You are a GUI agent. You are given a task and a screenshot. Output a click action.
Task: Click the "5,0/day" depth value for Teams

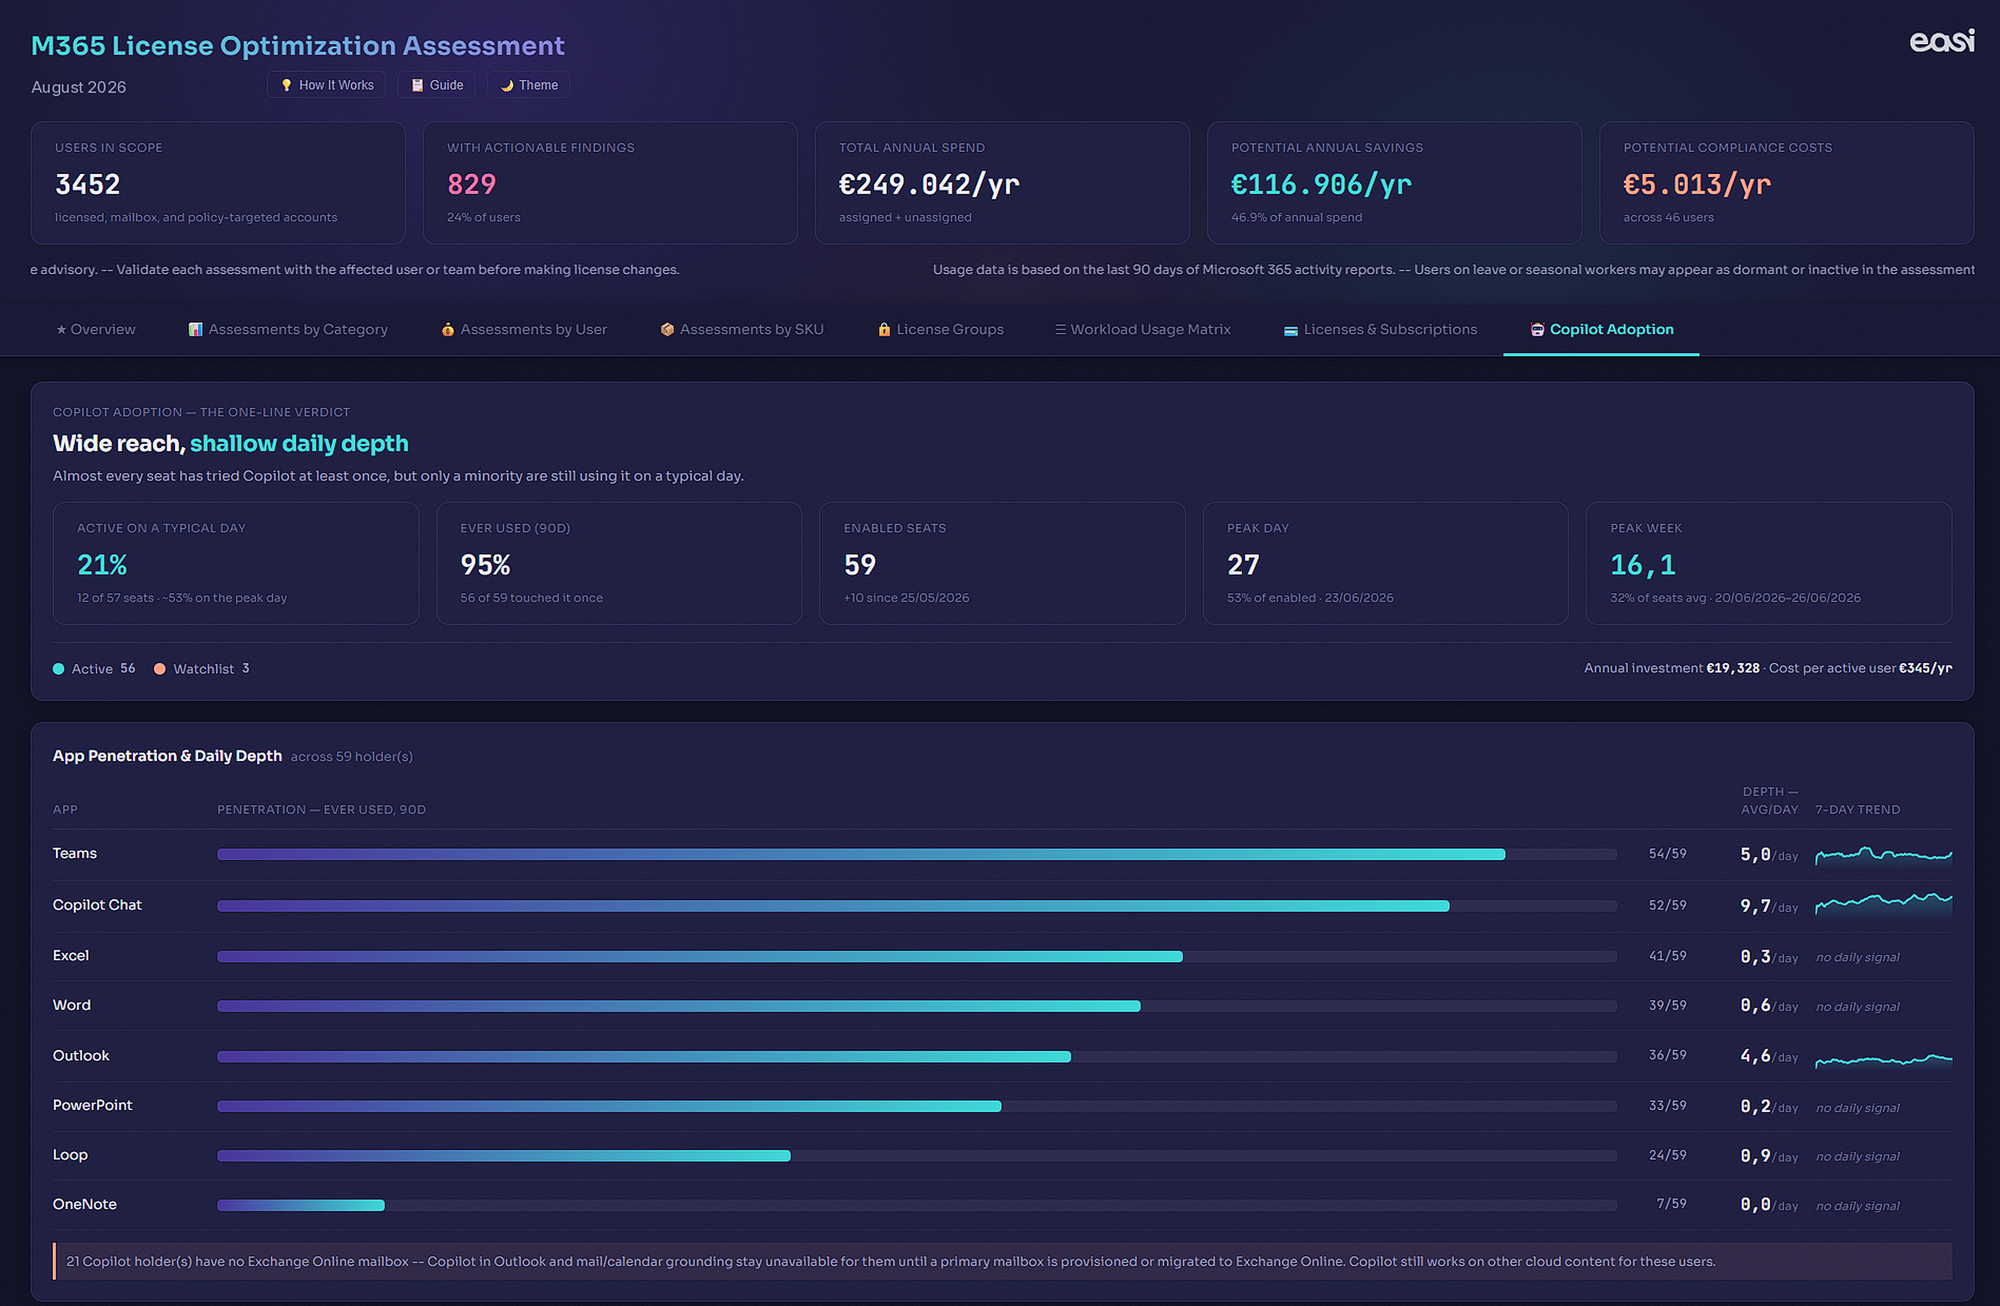pyautogui.click(x=1769, y=855)
